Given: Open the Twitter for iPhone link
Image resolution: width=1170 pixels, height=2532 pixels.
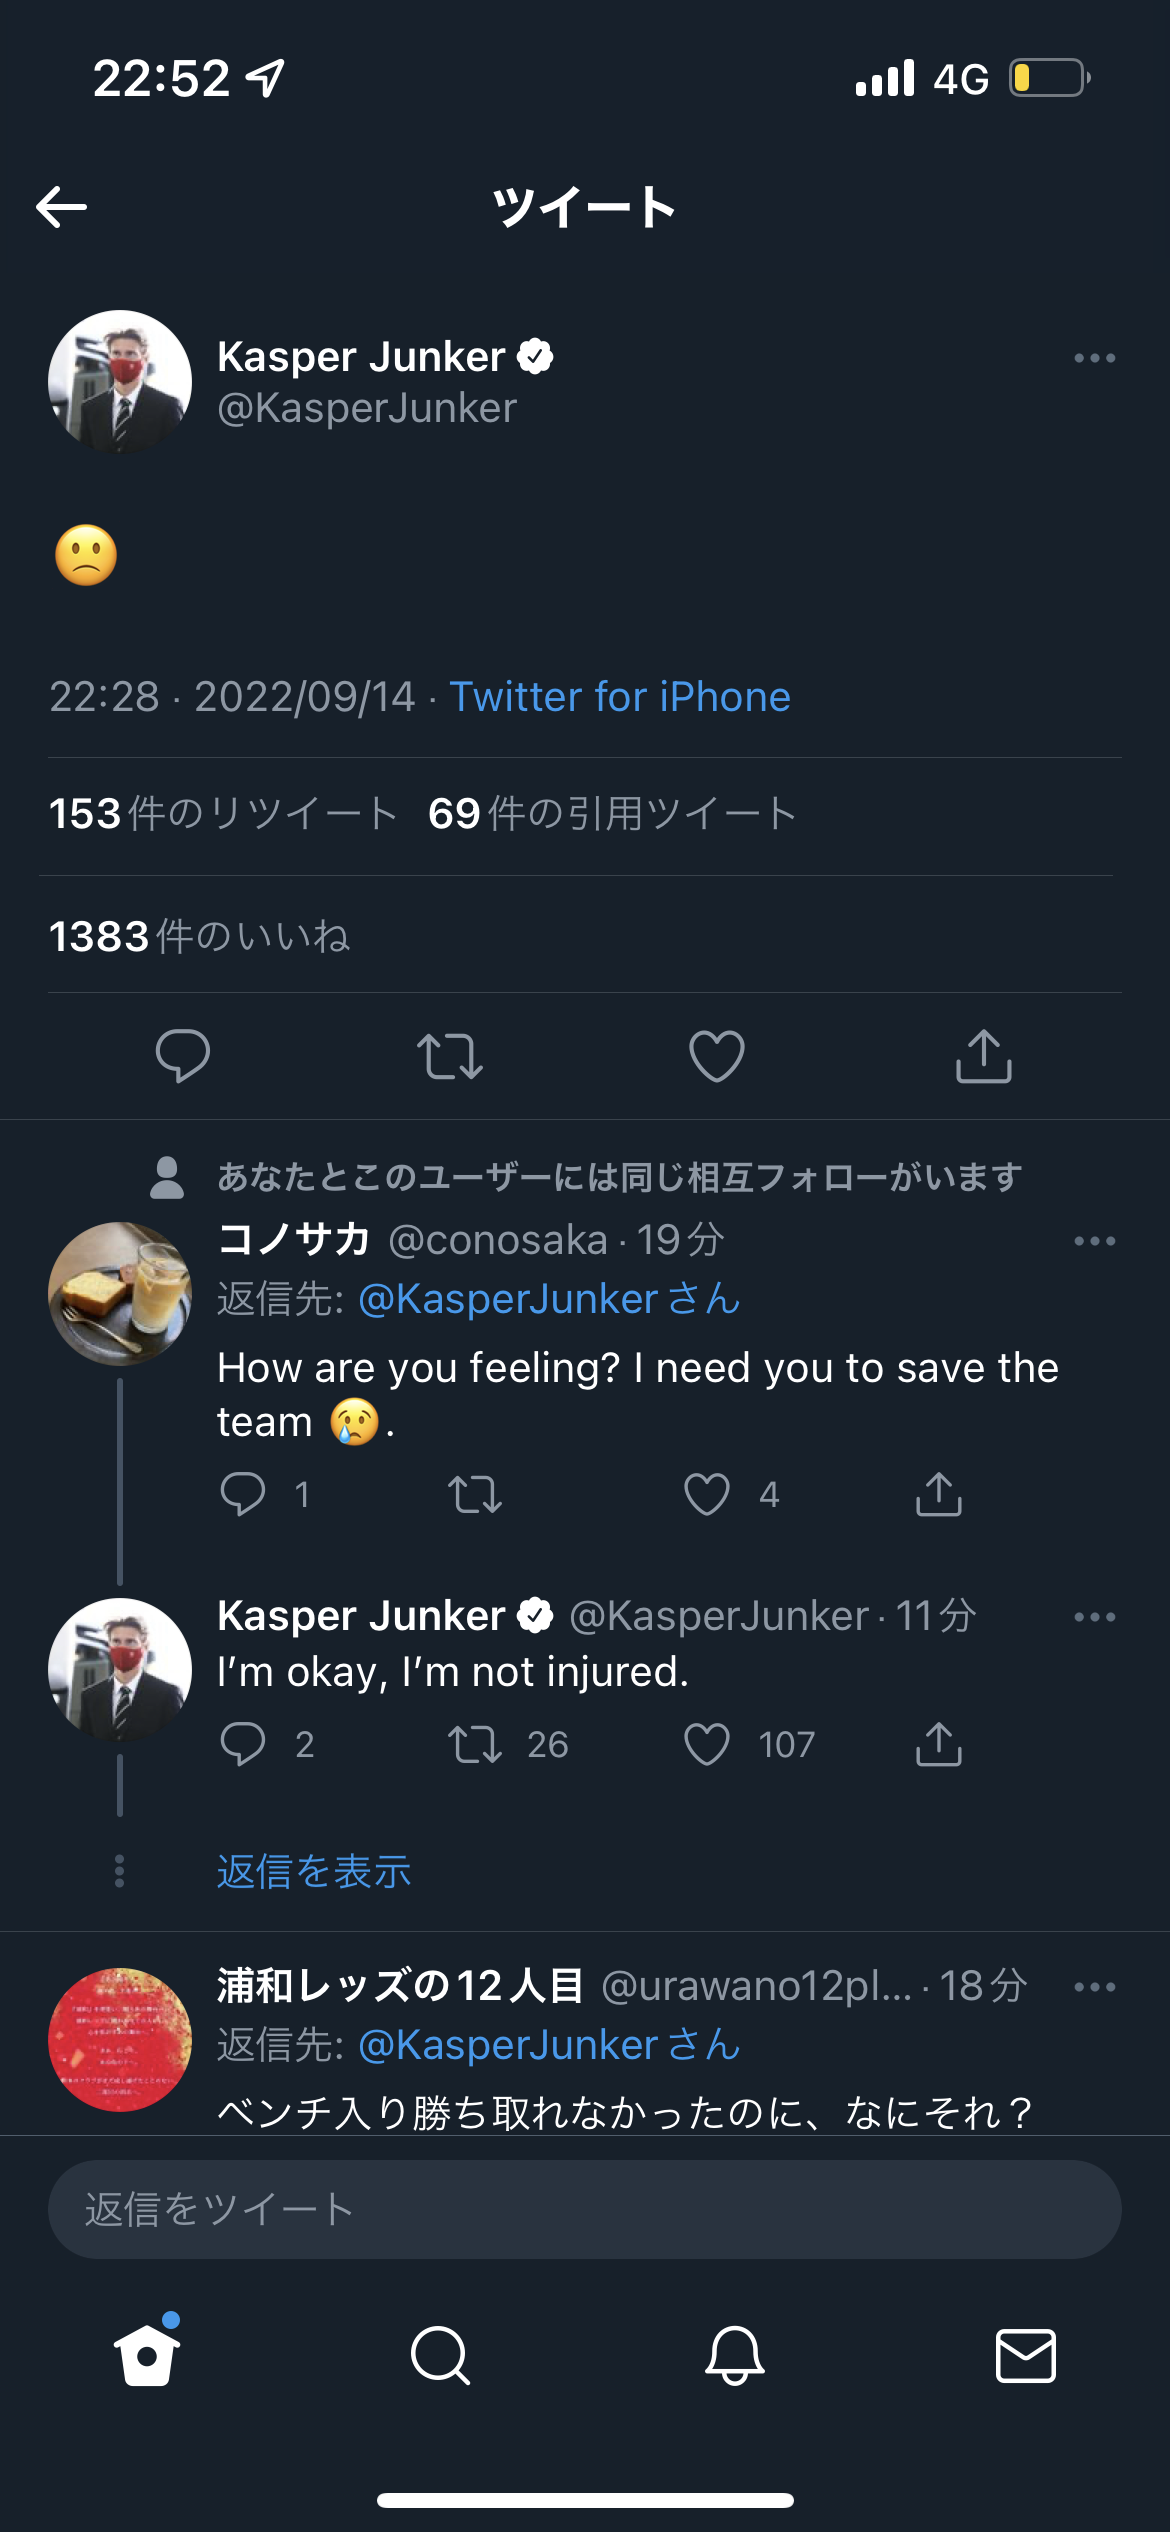Looking at the screenshot, I should pos(620,697).
